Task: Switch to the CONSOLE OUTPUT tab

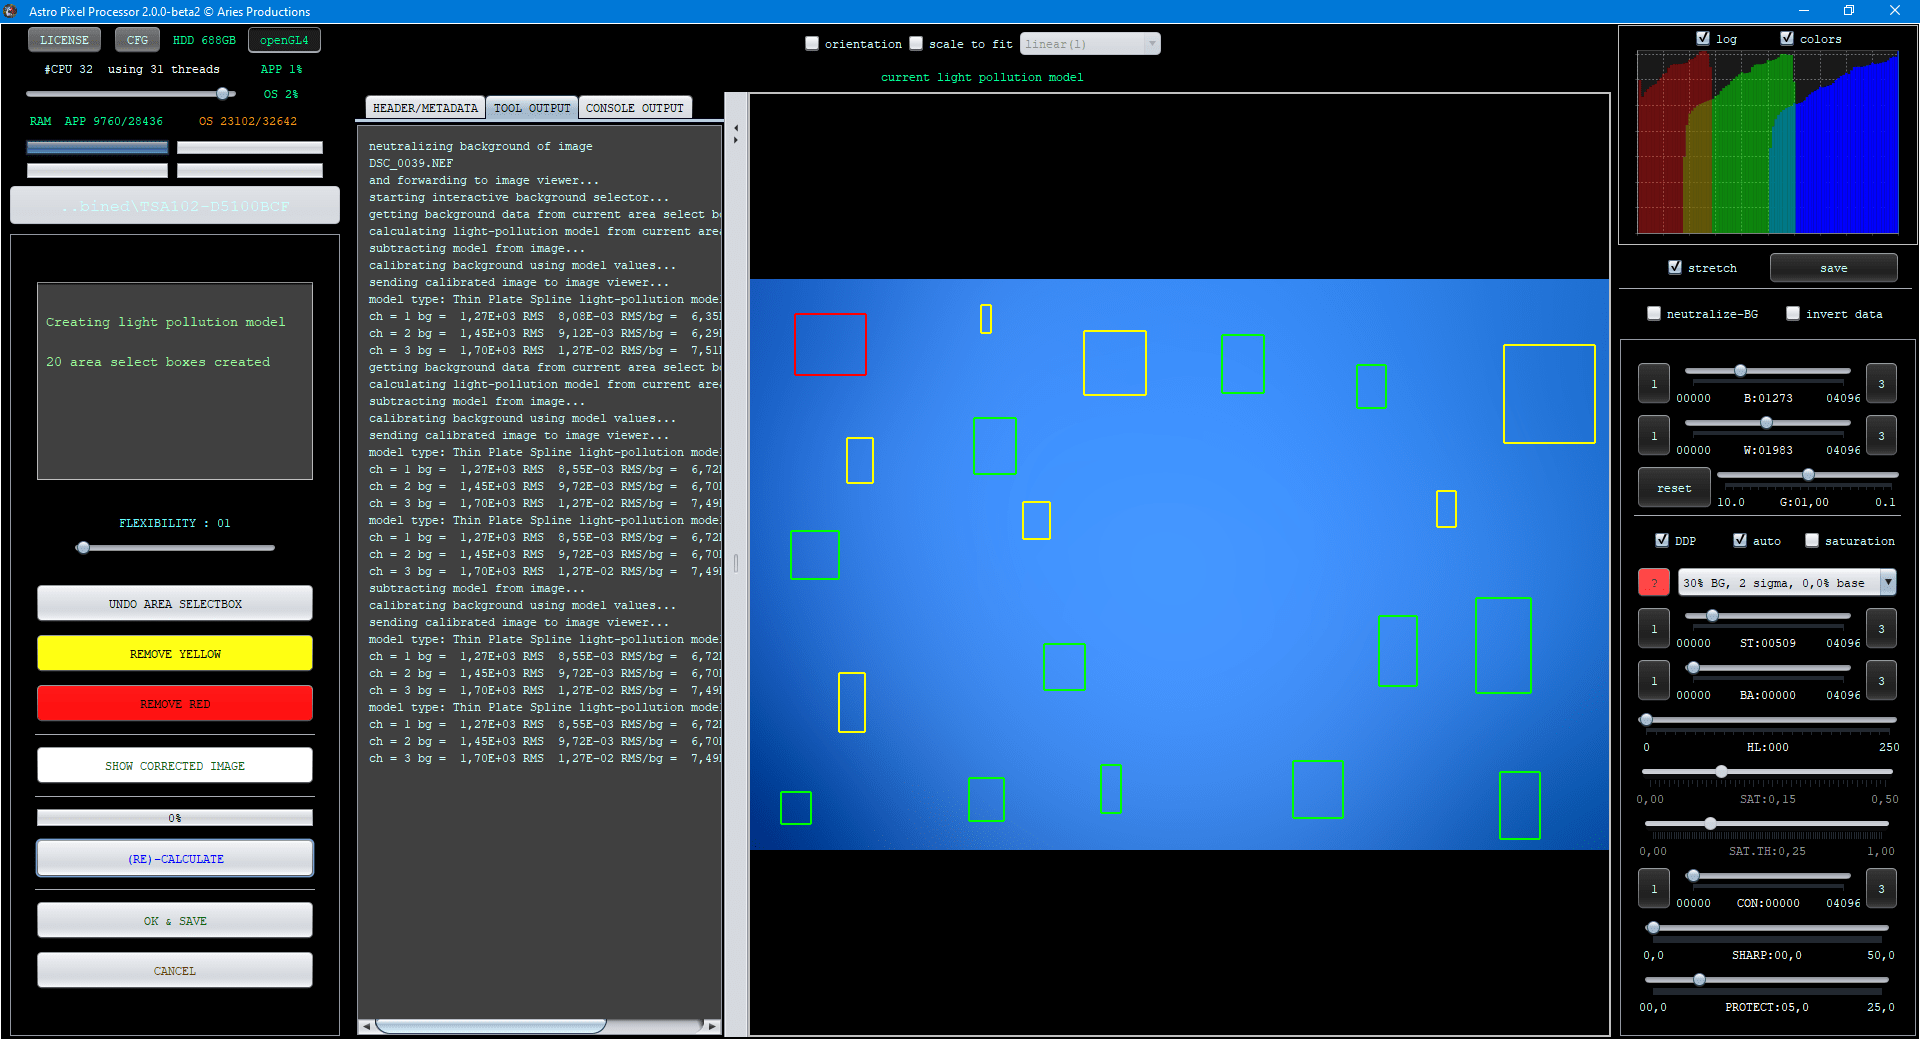Action: point(635,108)
